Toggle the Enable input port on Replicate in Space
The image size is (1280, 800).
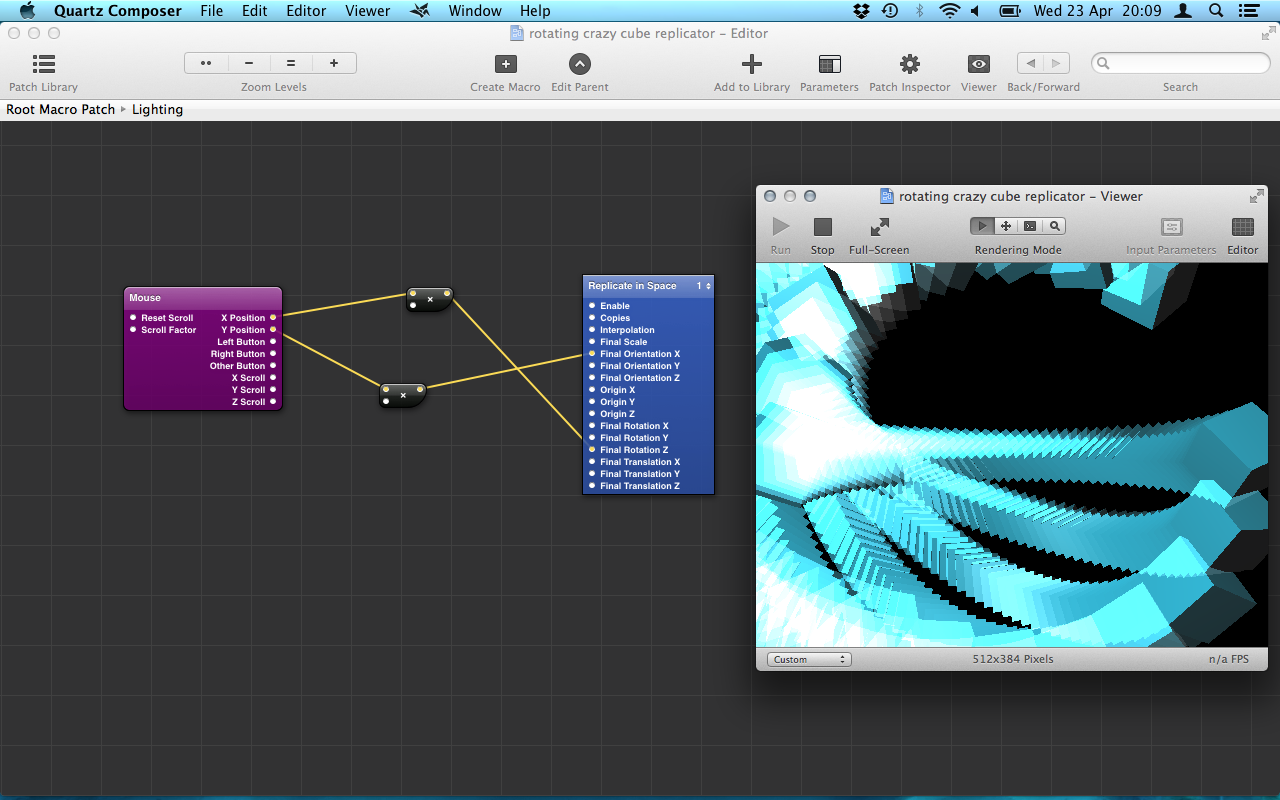click(x=592, y=306)
